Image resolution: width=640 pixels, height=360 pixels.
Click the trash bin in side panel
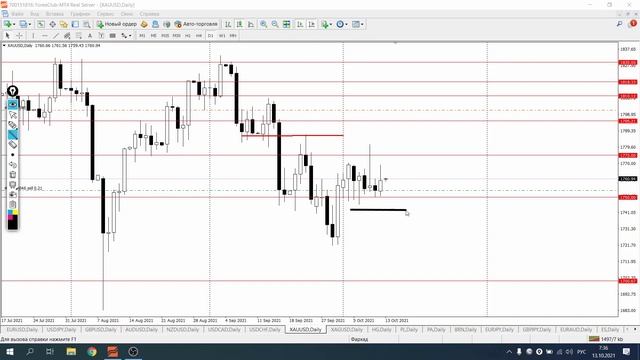point(13,175)
